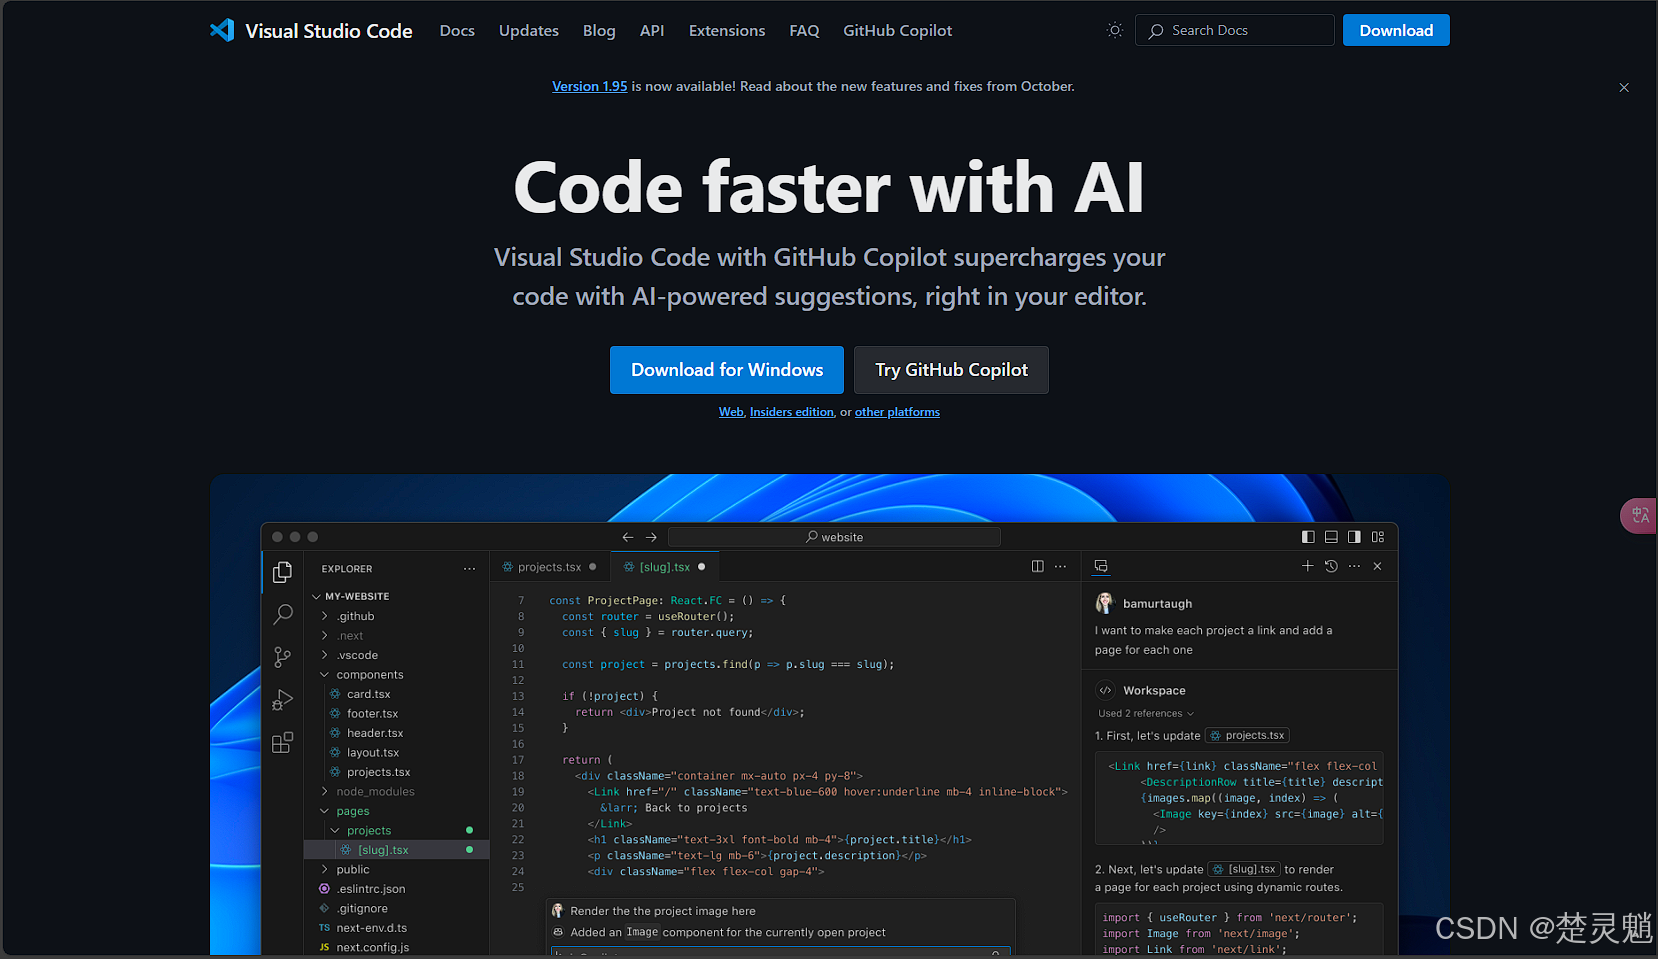Open the Blog nav item
The image size is (1658, 959).
[599, 31]
